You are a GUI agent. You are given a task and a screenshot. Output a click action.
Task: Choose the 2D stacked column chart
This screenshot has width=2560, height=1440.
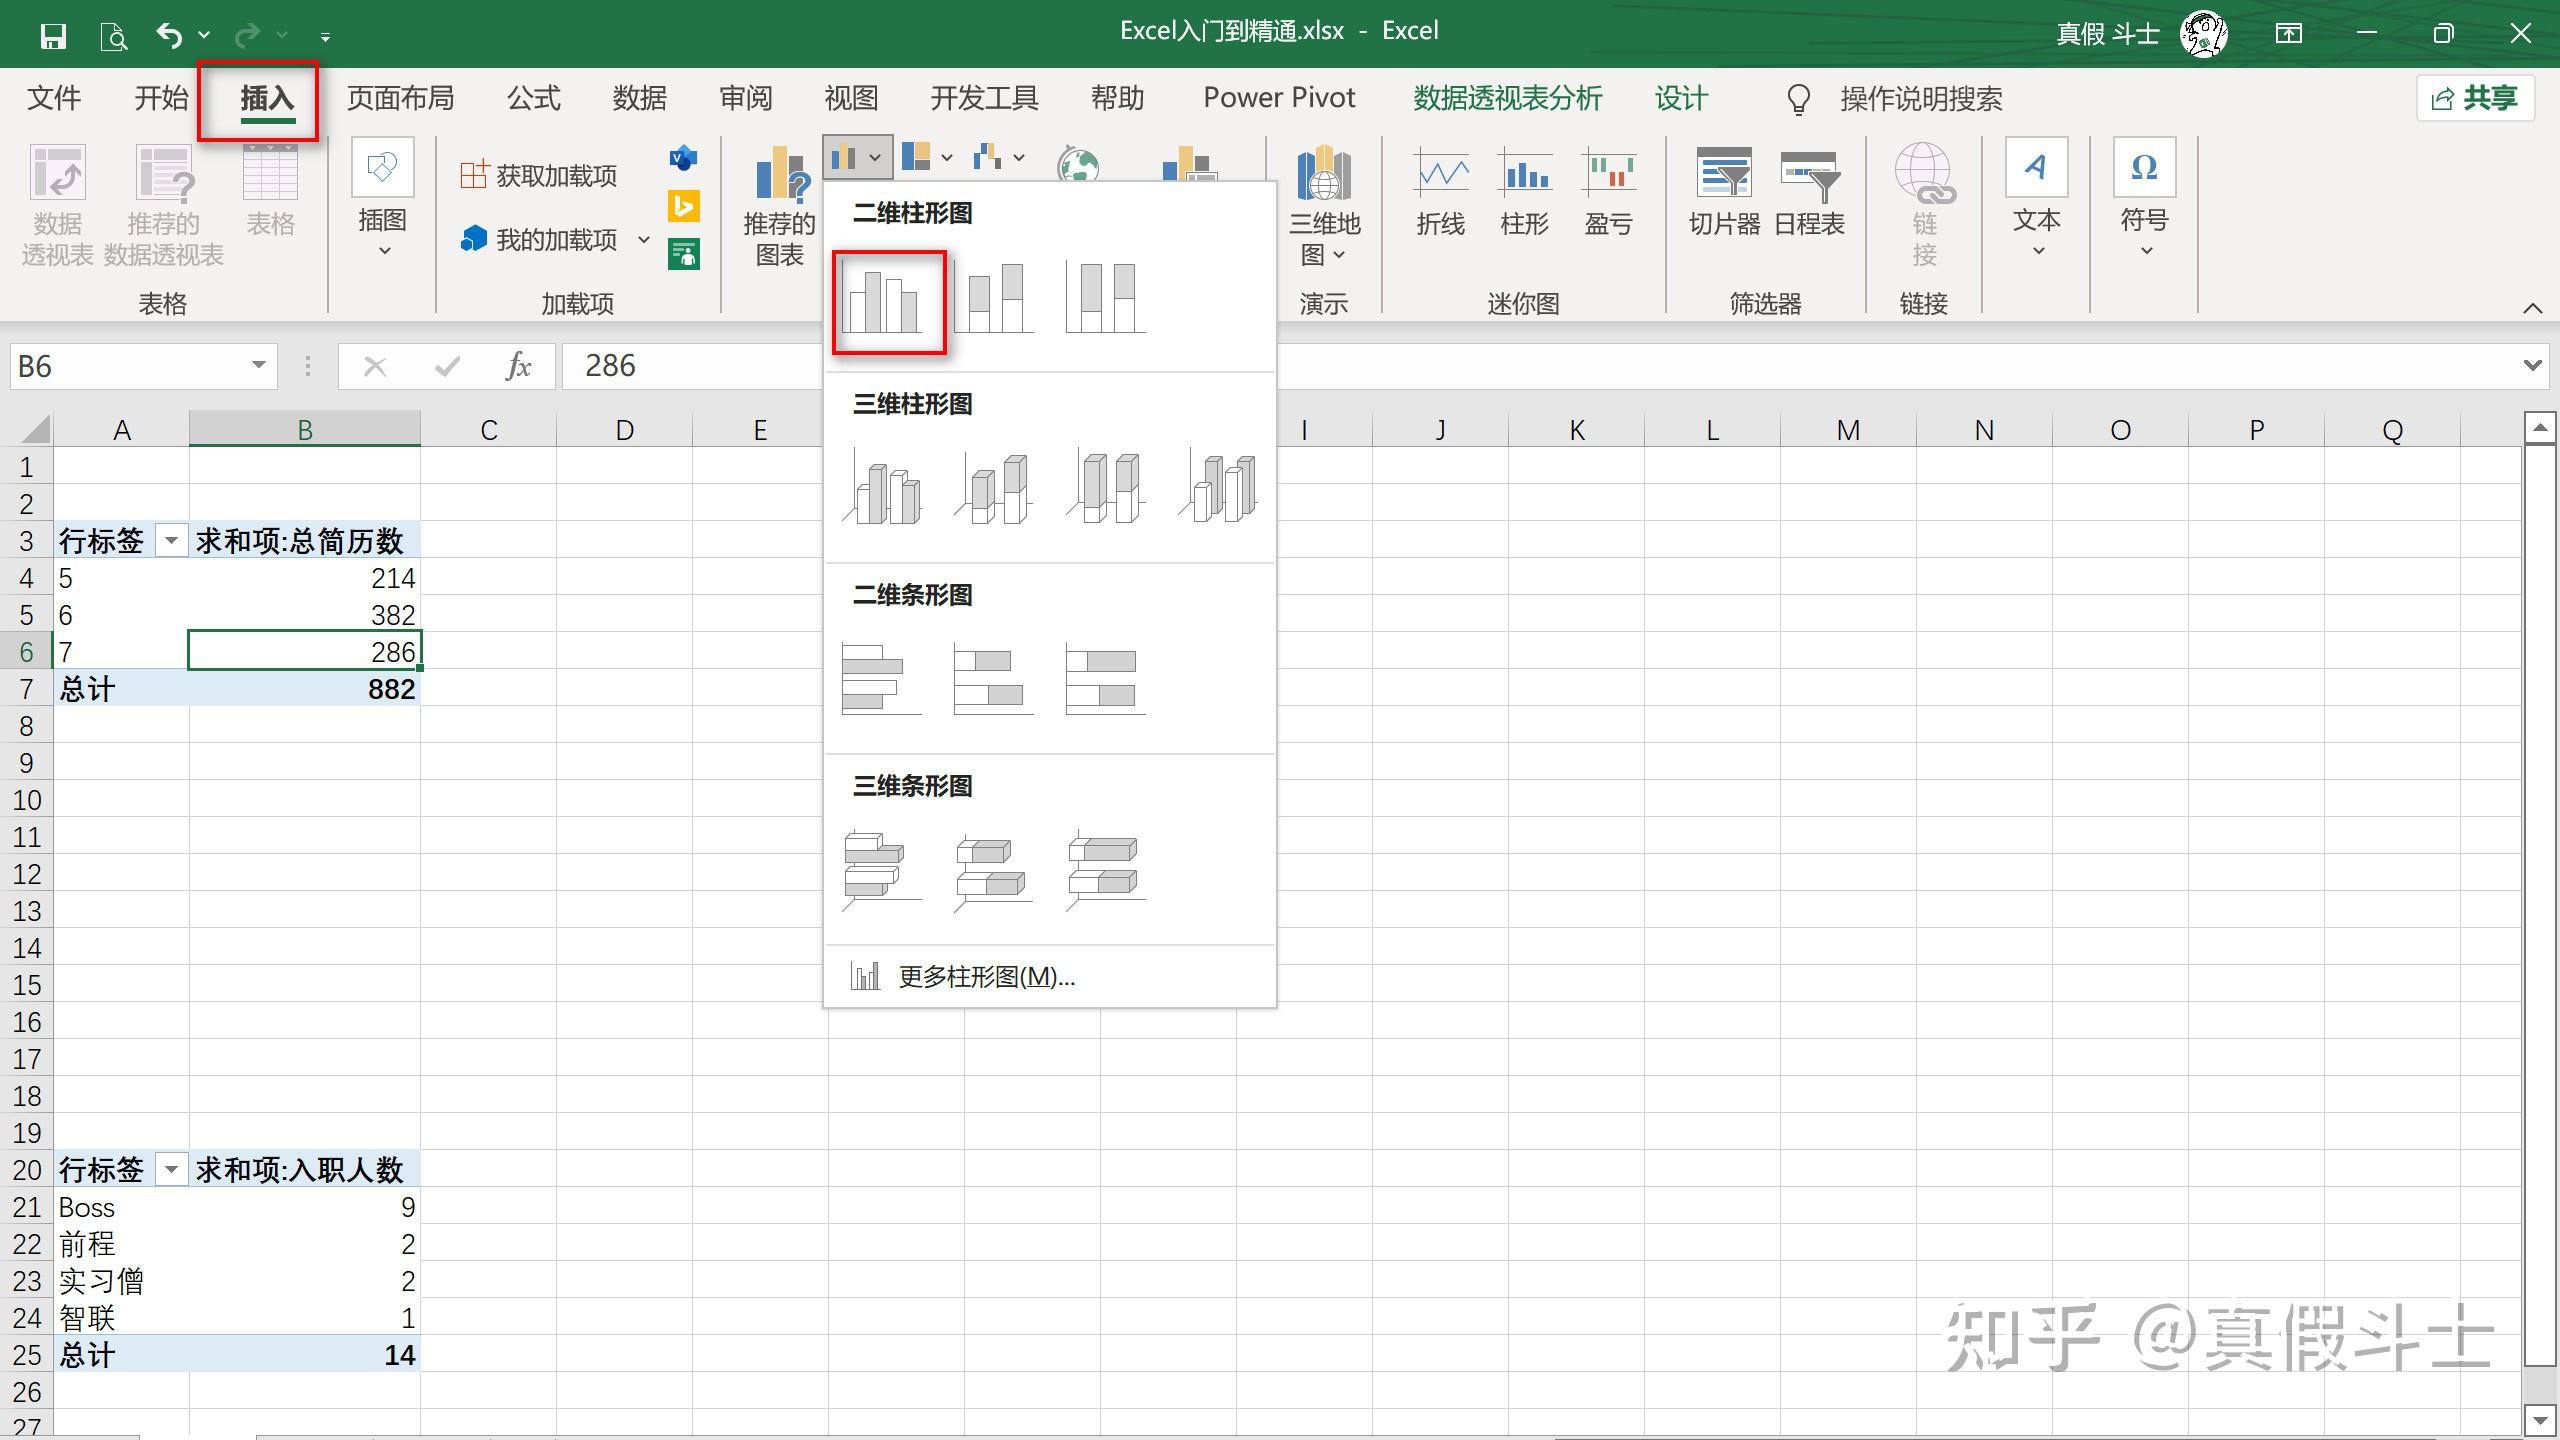(994, 298)
